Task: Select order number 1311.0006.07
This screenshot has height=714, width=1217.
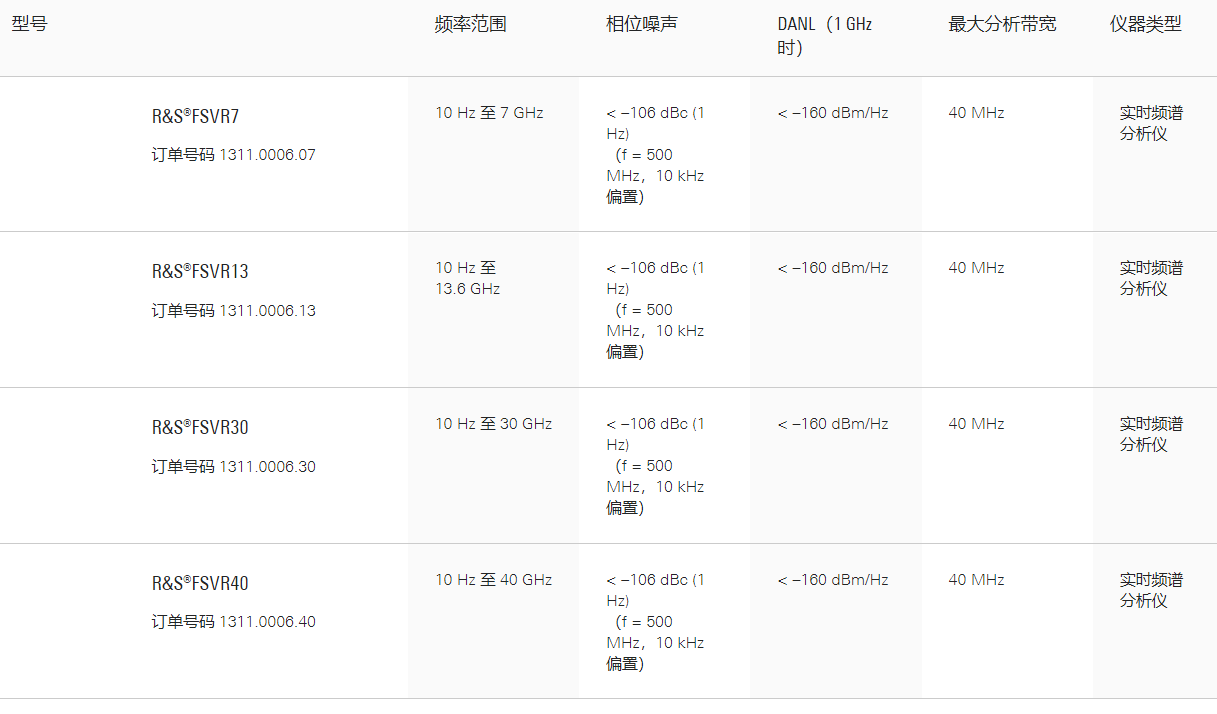Action: (267, 155)
